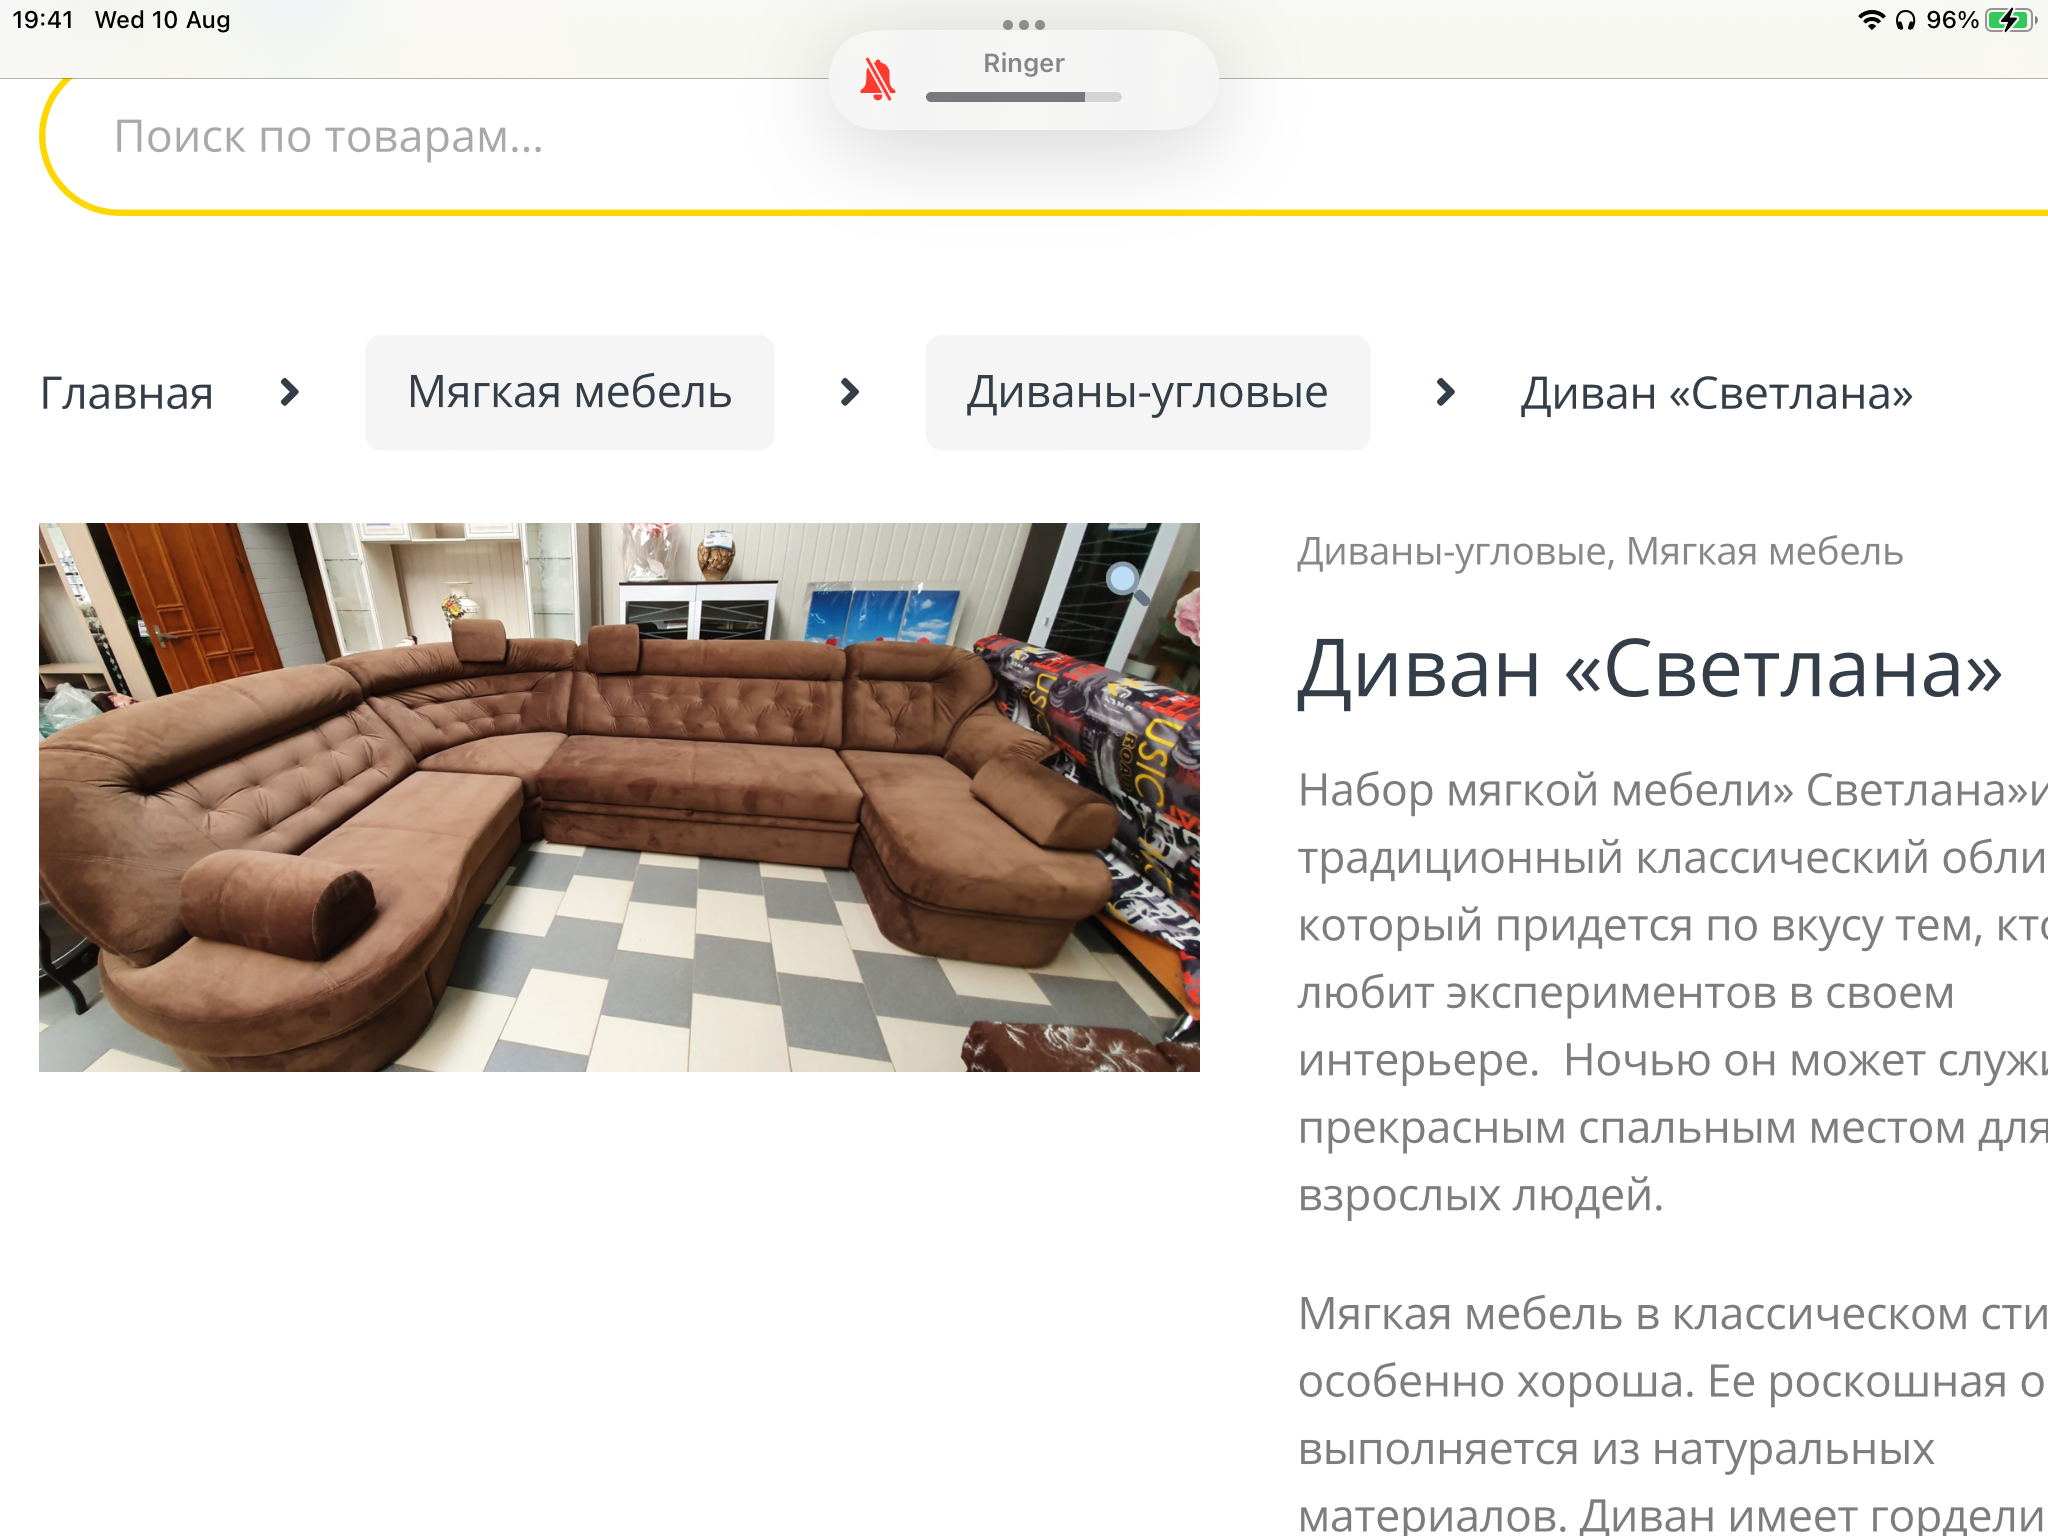Tap the headphones status icon
This screenshot has height=1536, width=2048.
click(1906, 20)
